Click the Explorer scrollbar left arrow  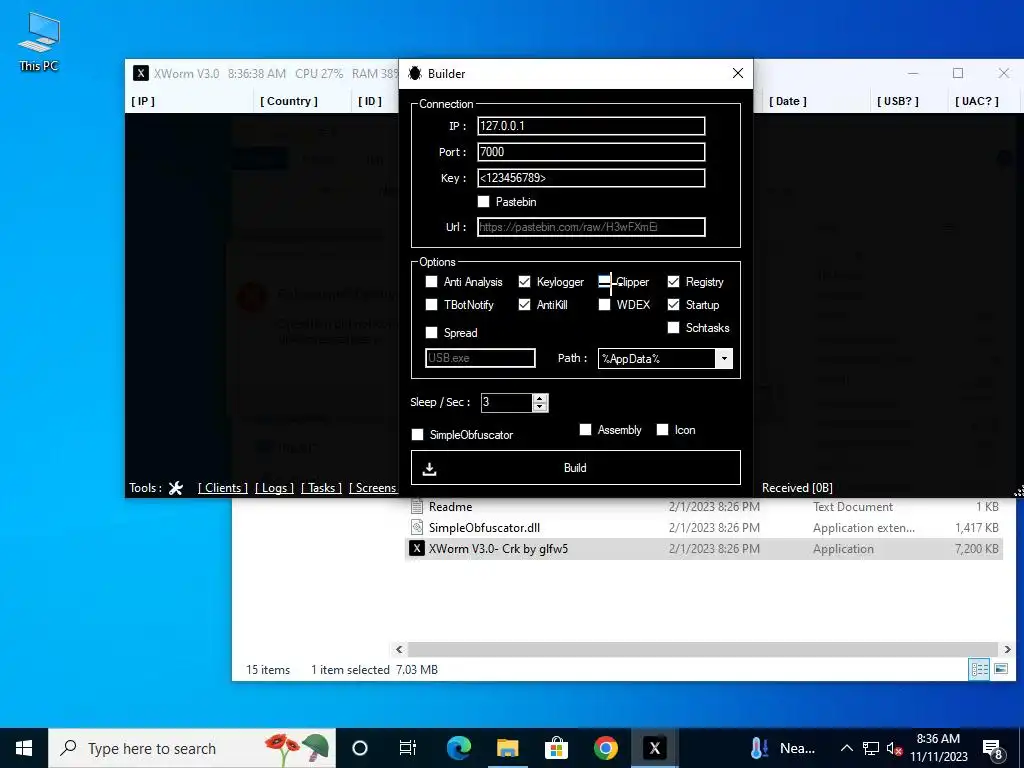pyautogui.click(x=400, y=649)
